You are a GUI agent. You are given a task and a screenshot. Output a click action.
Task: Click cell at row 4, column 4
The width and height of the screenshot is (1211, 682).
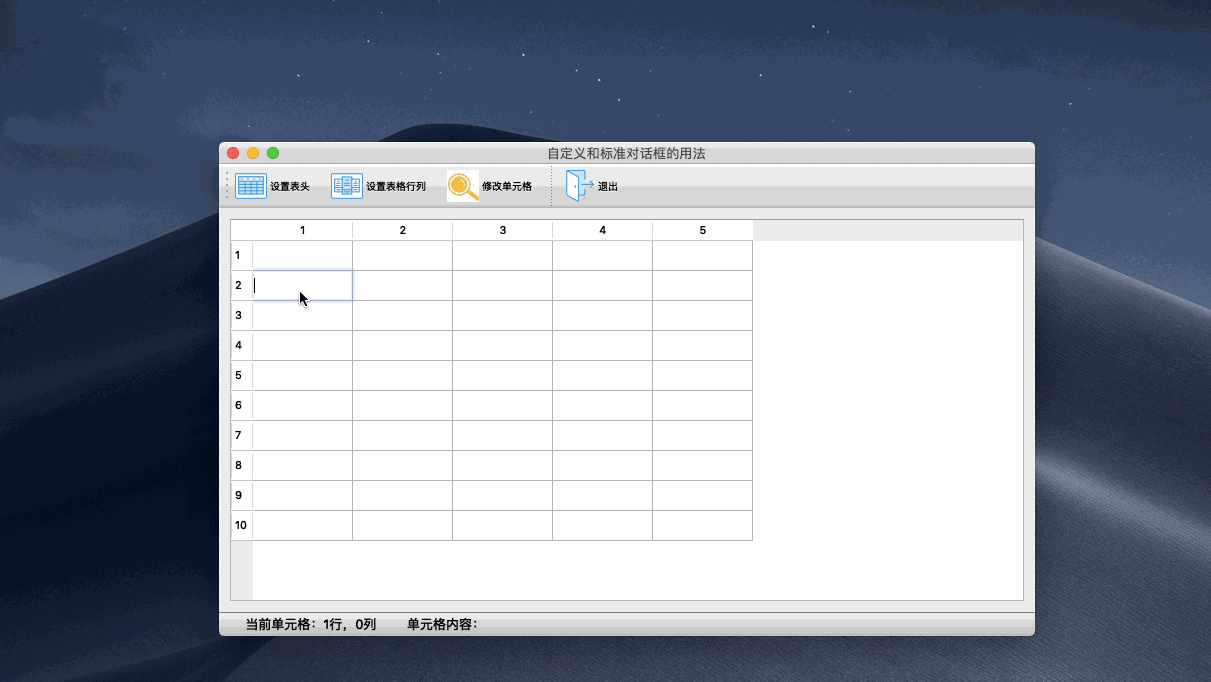tap(603, 345)
